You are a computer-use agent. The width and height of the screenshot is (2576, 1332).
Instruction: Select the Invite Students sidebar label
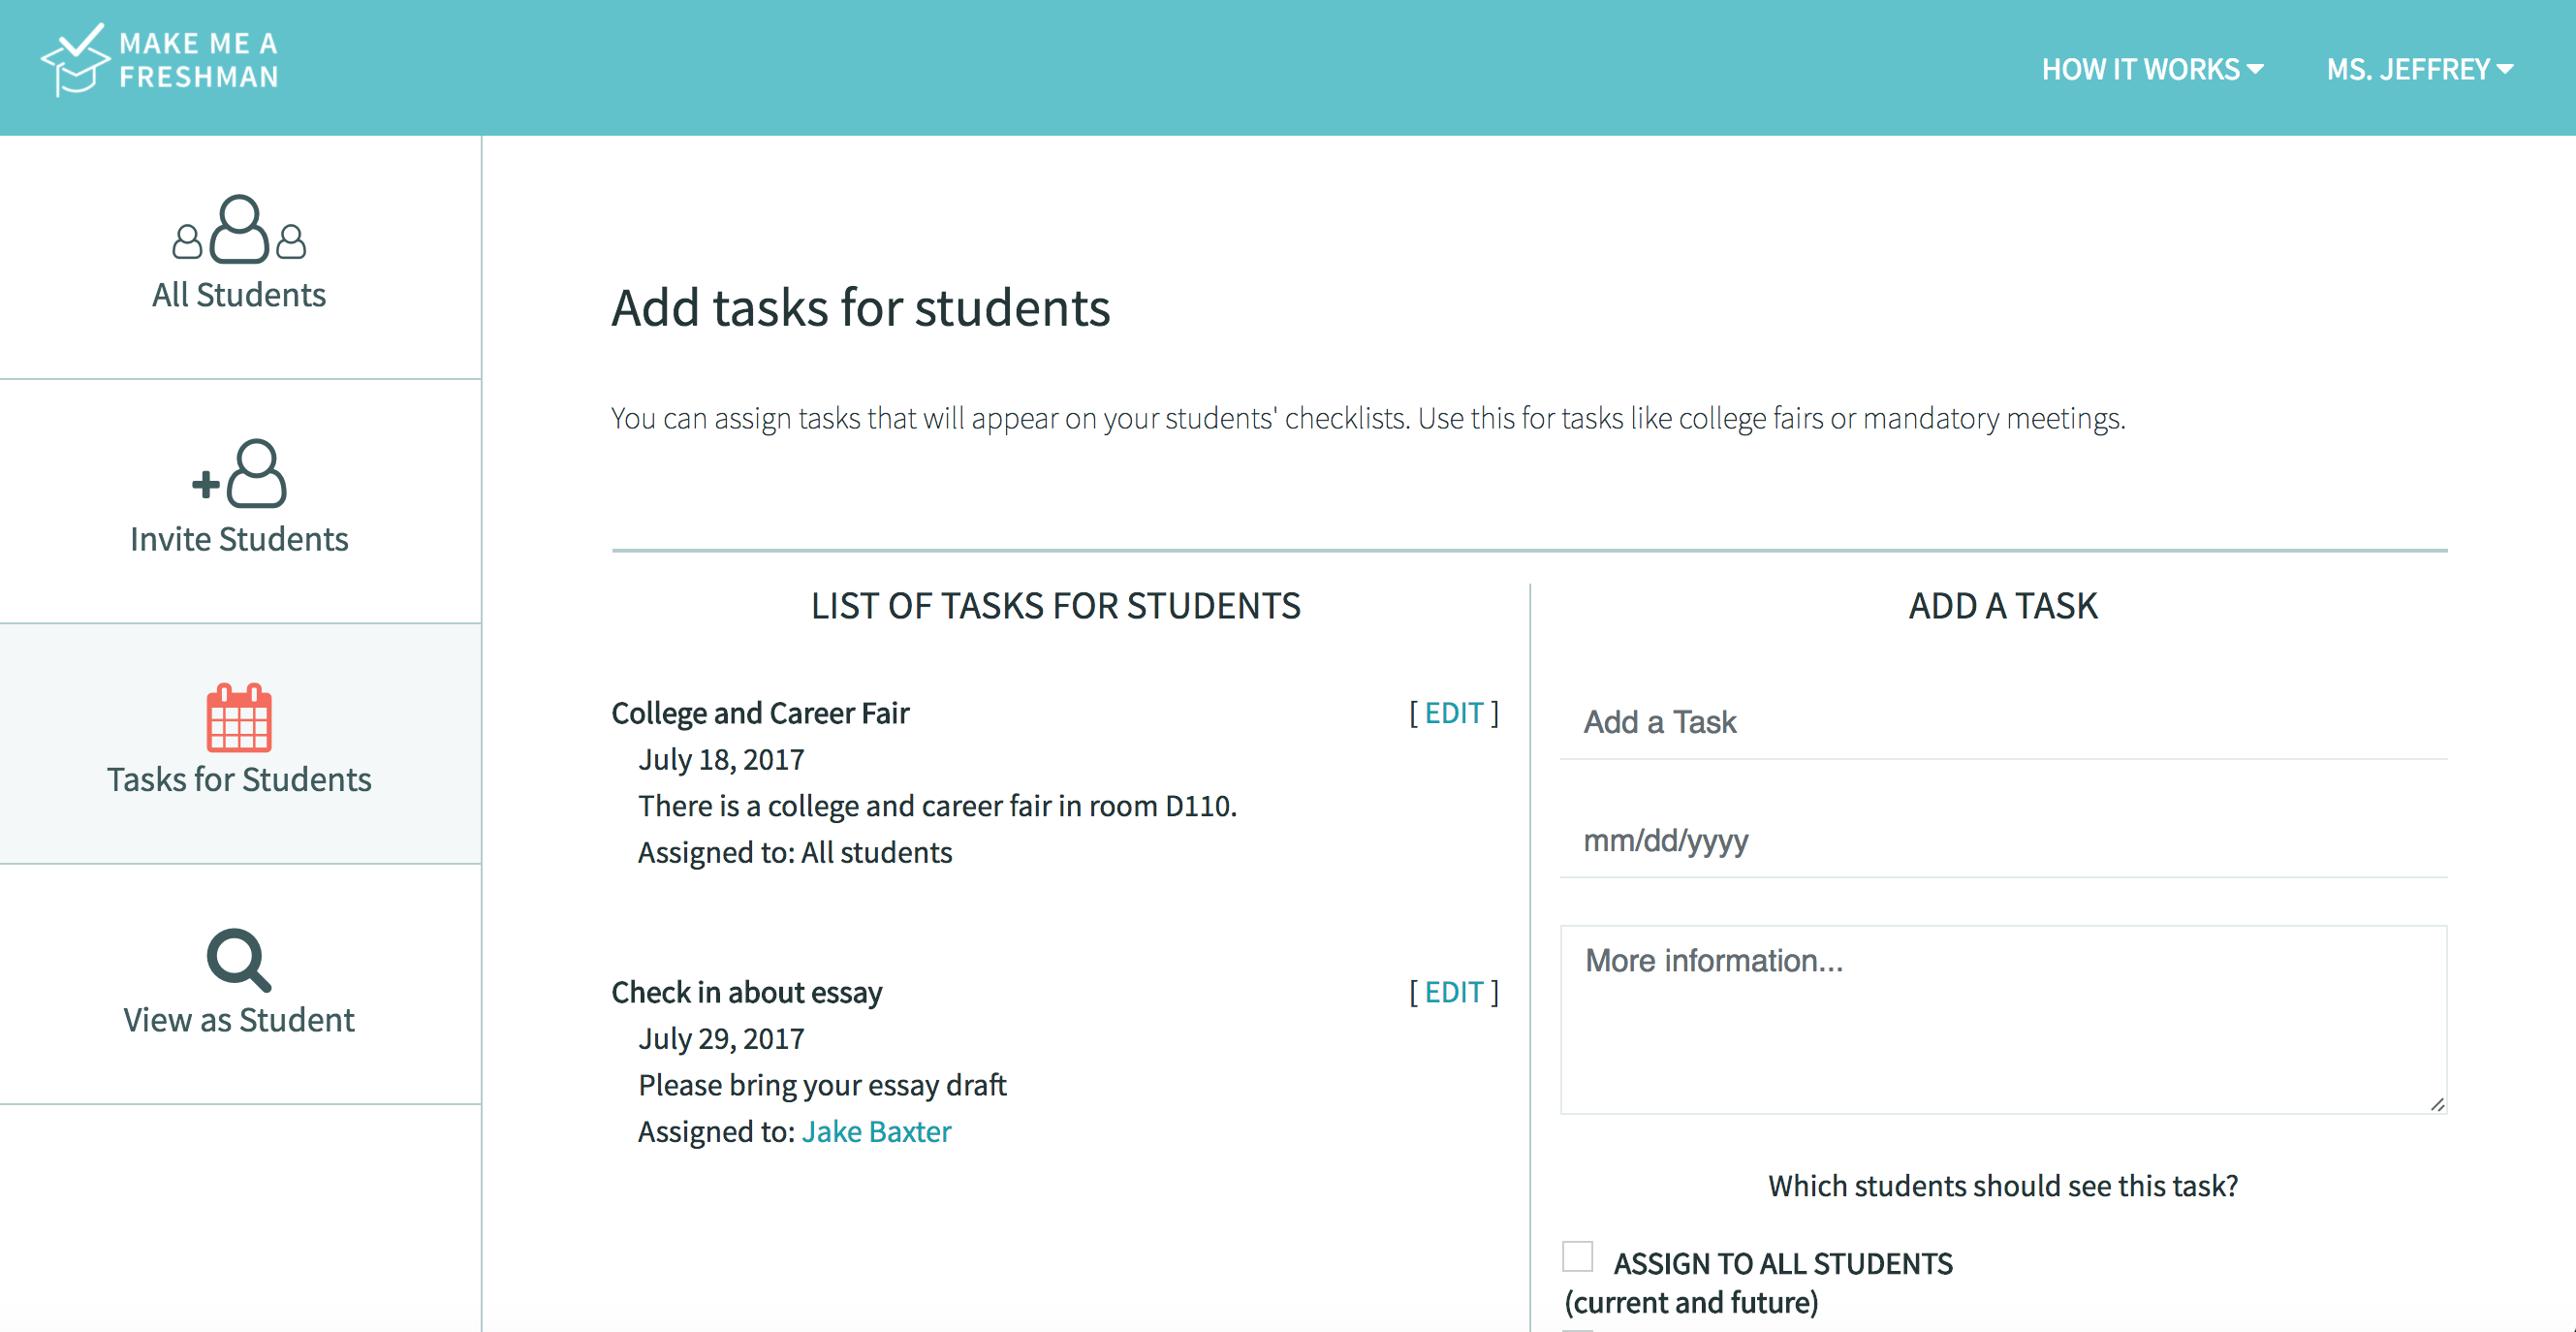click(x=239, y=539)
